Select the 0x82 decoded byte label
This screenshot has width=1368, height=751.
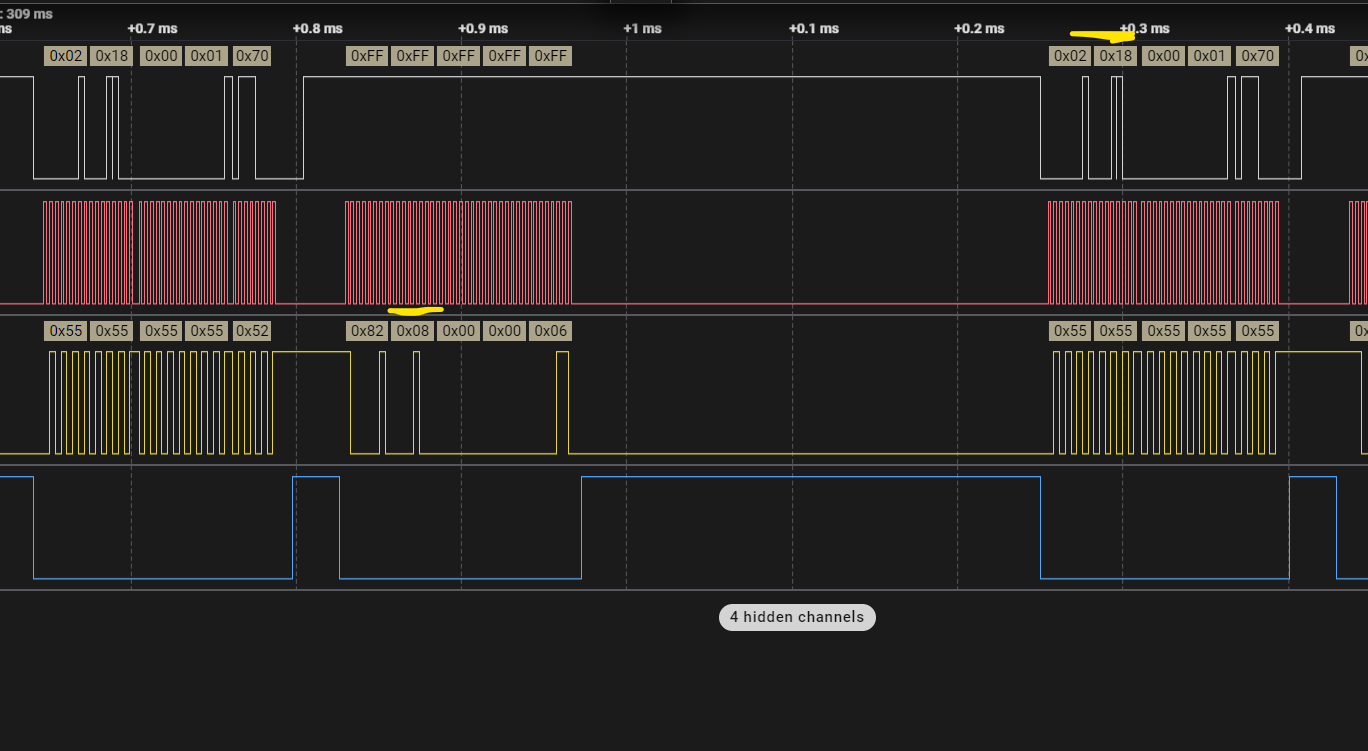(367, 331)
